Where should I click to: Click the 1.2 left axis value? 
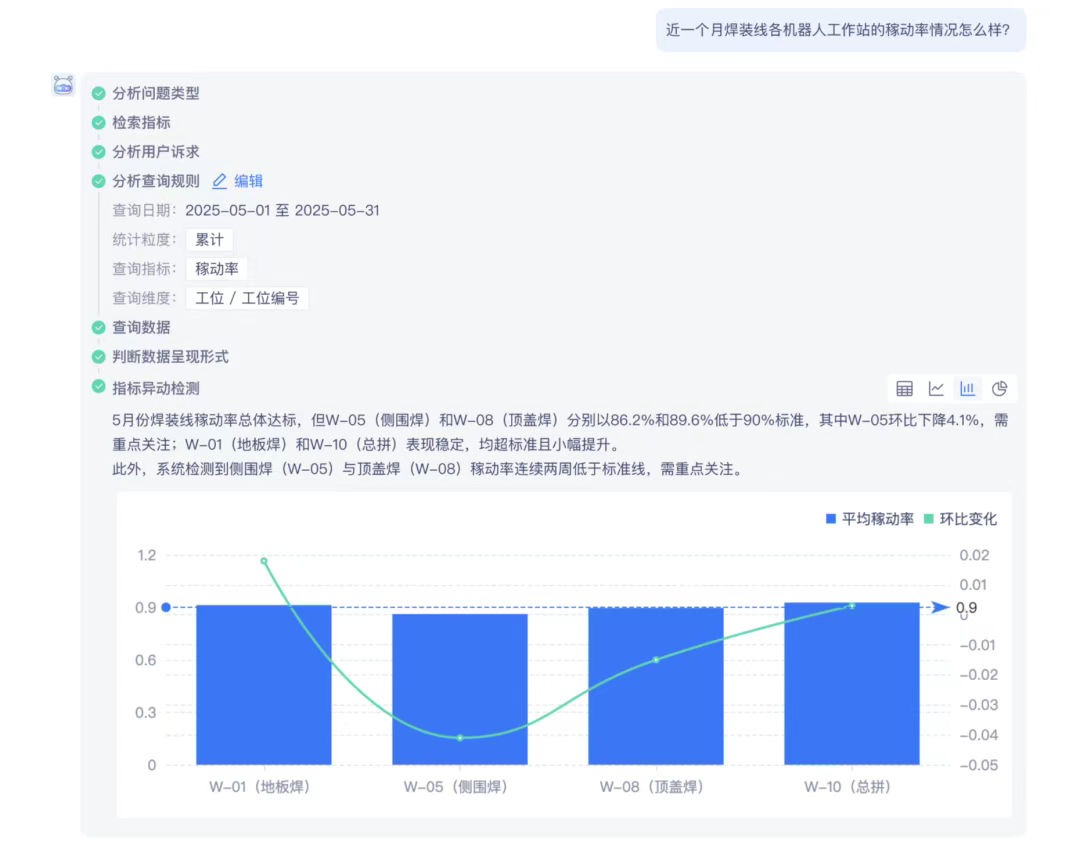pos(147,555)
